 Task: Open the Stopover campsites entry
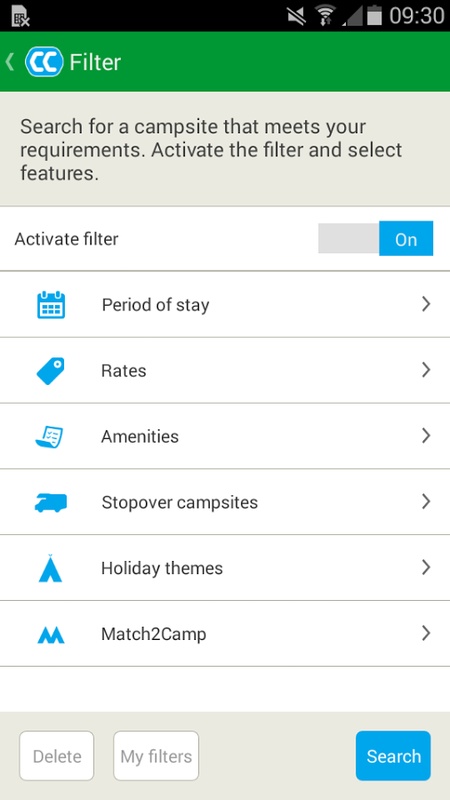(x=225, y=502)
